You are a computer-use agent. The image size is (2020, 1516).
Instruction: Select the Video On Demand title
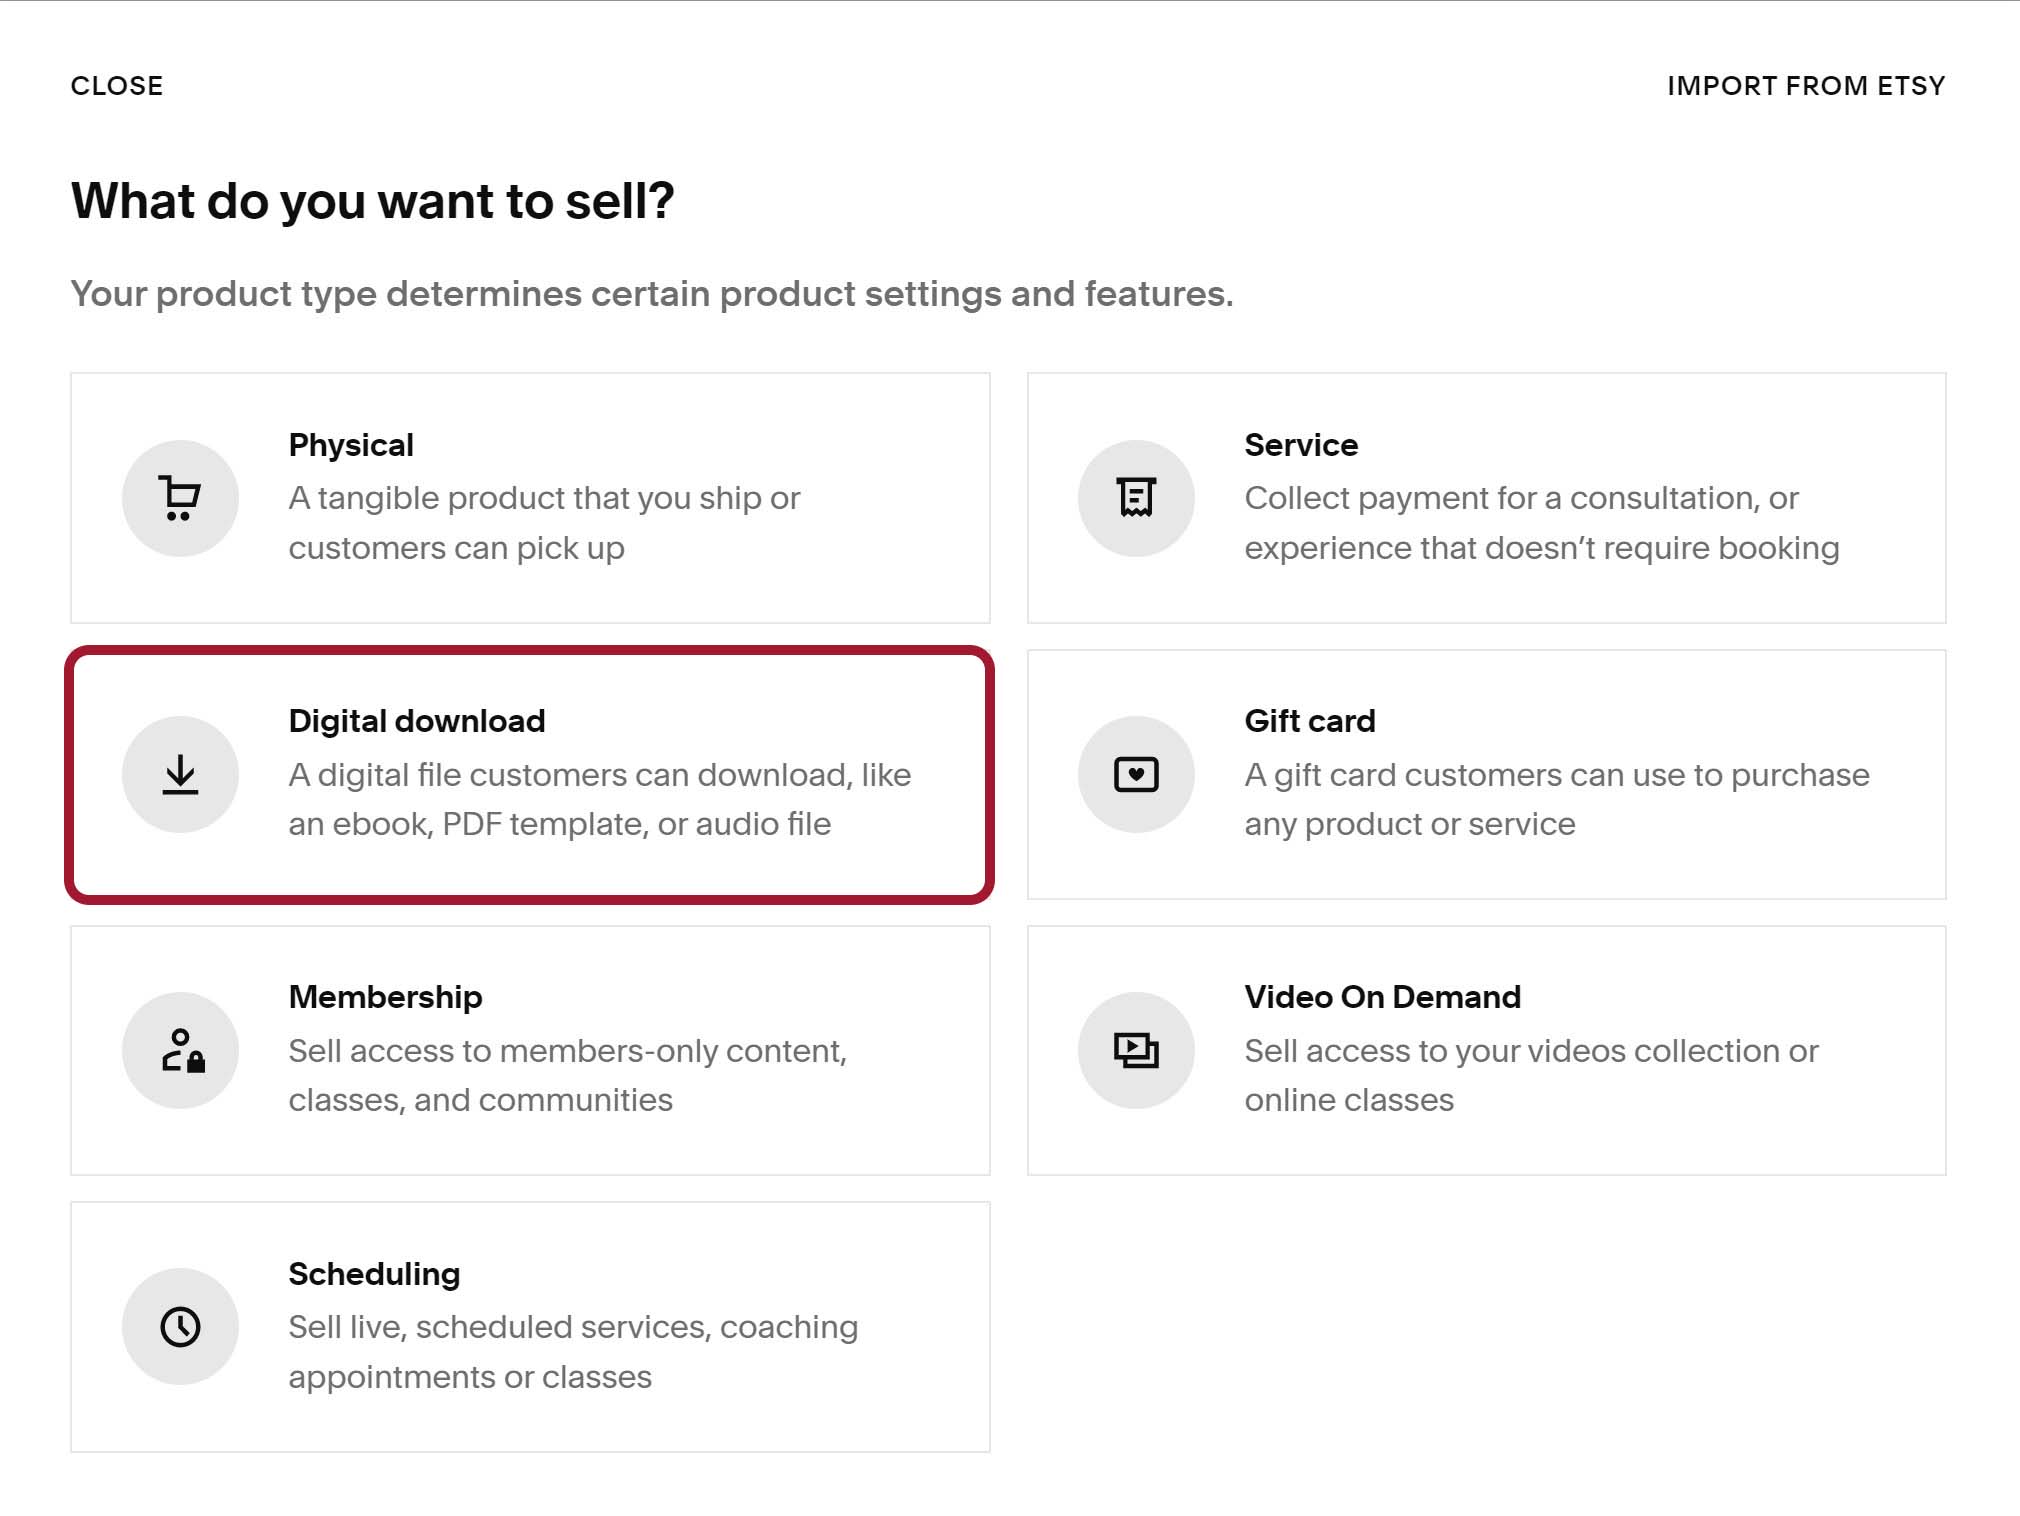click(x=1383, y=997)
